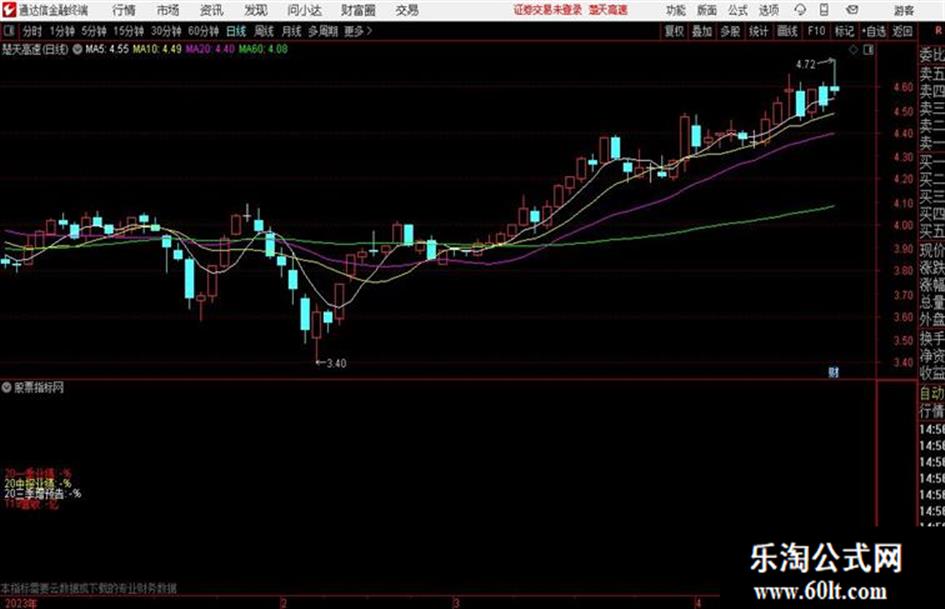The image size is (945, 609).
Task: Toggle the panel layout icon left of 分时
Action: tap(8, 31)
